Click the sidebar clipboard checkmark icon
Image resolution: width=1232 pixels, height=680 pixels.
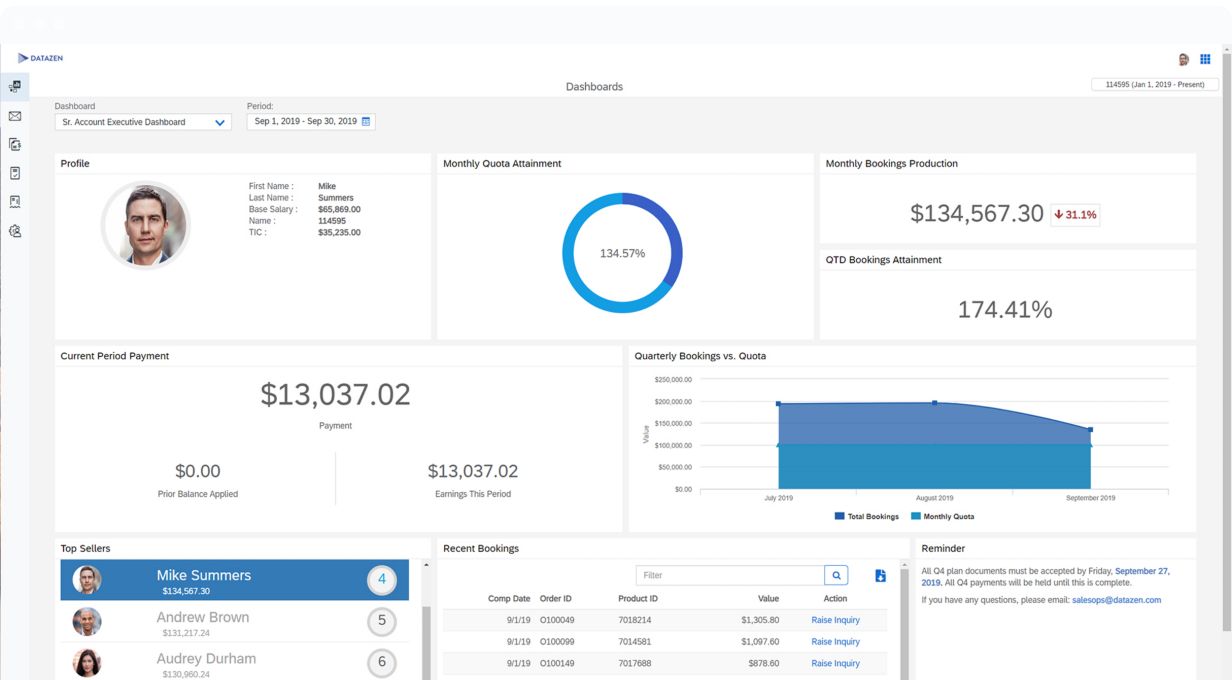point(15,173)
